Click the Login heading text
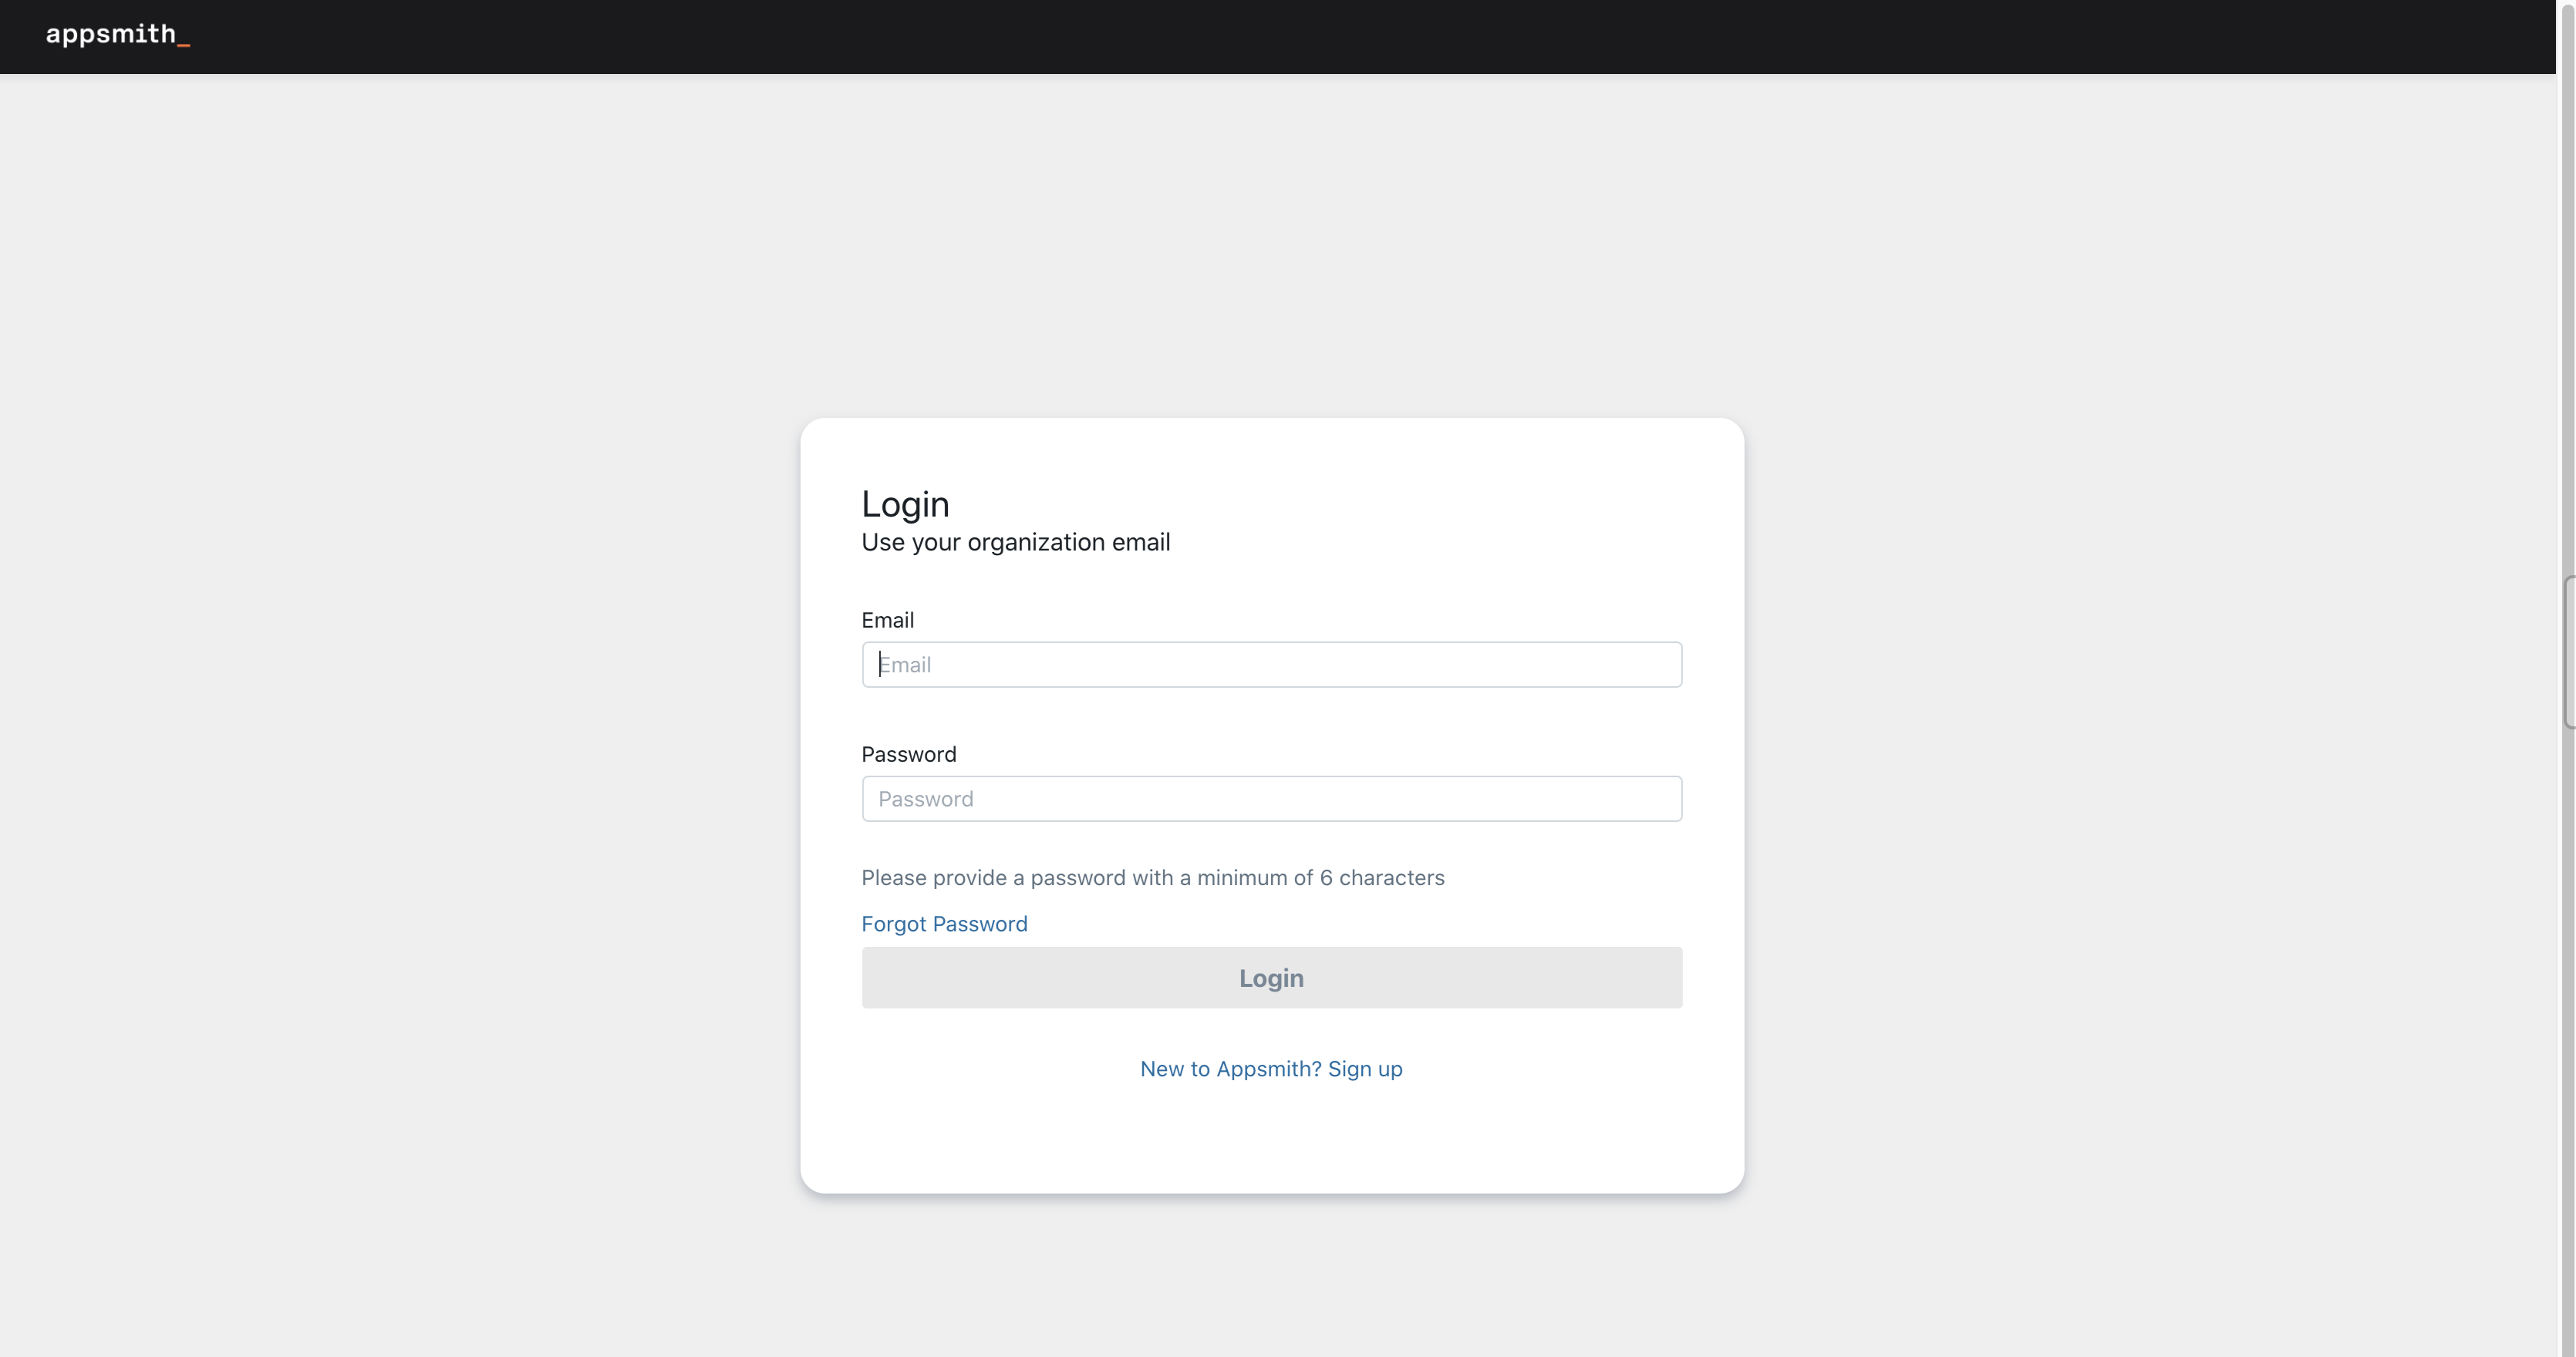2576x1357 pixels. coord(905,504)
